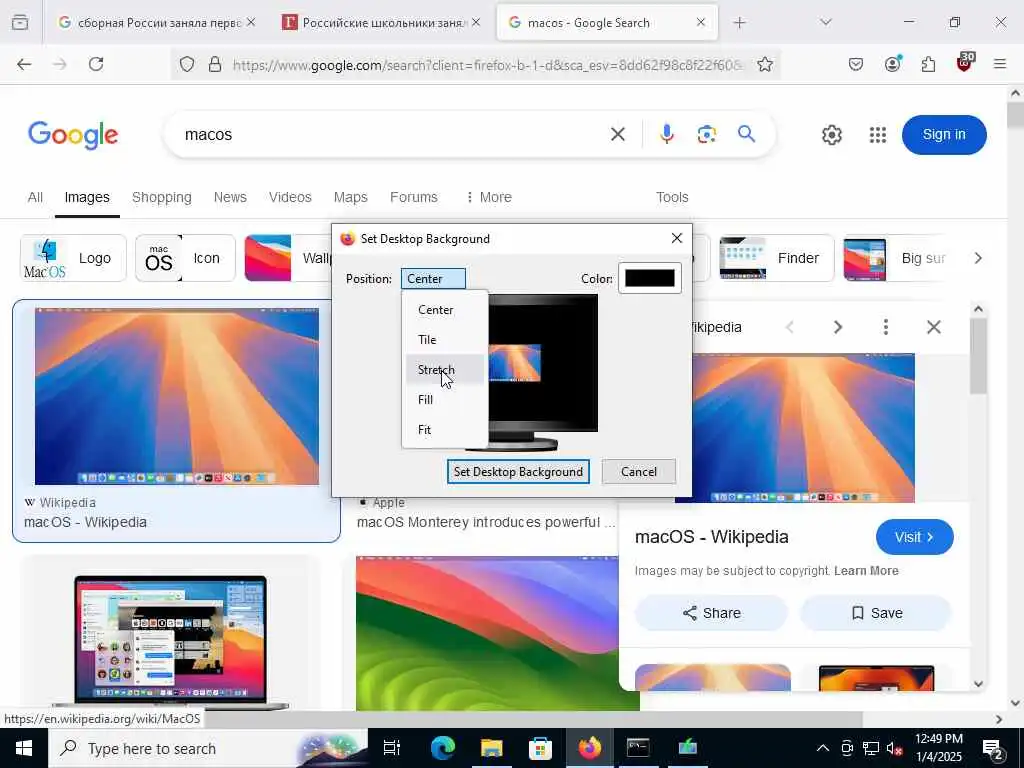
Task: Click the Google search magnifier icon
Action: (x=746, y=135)
